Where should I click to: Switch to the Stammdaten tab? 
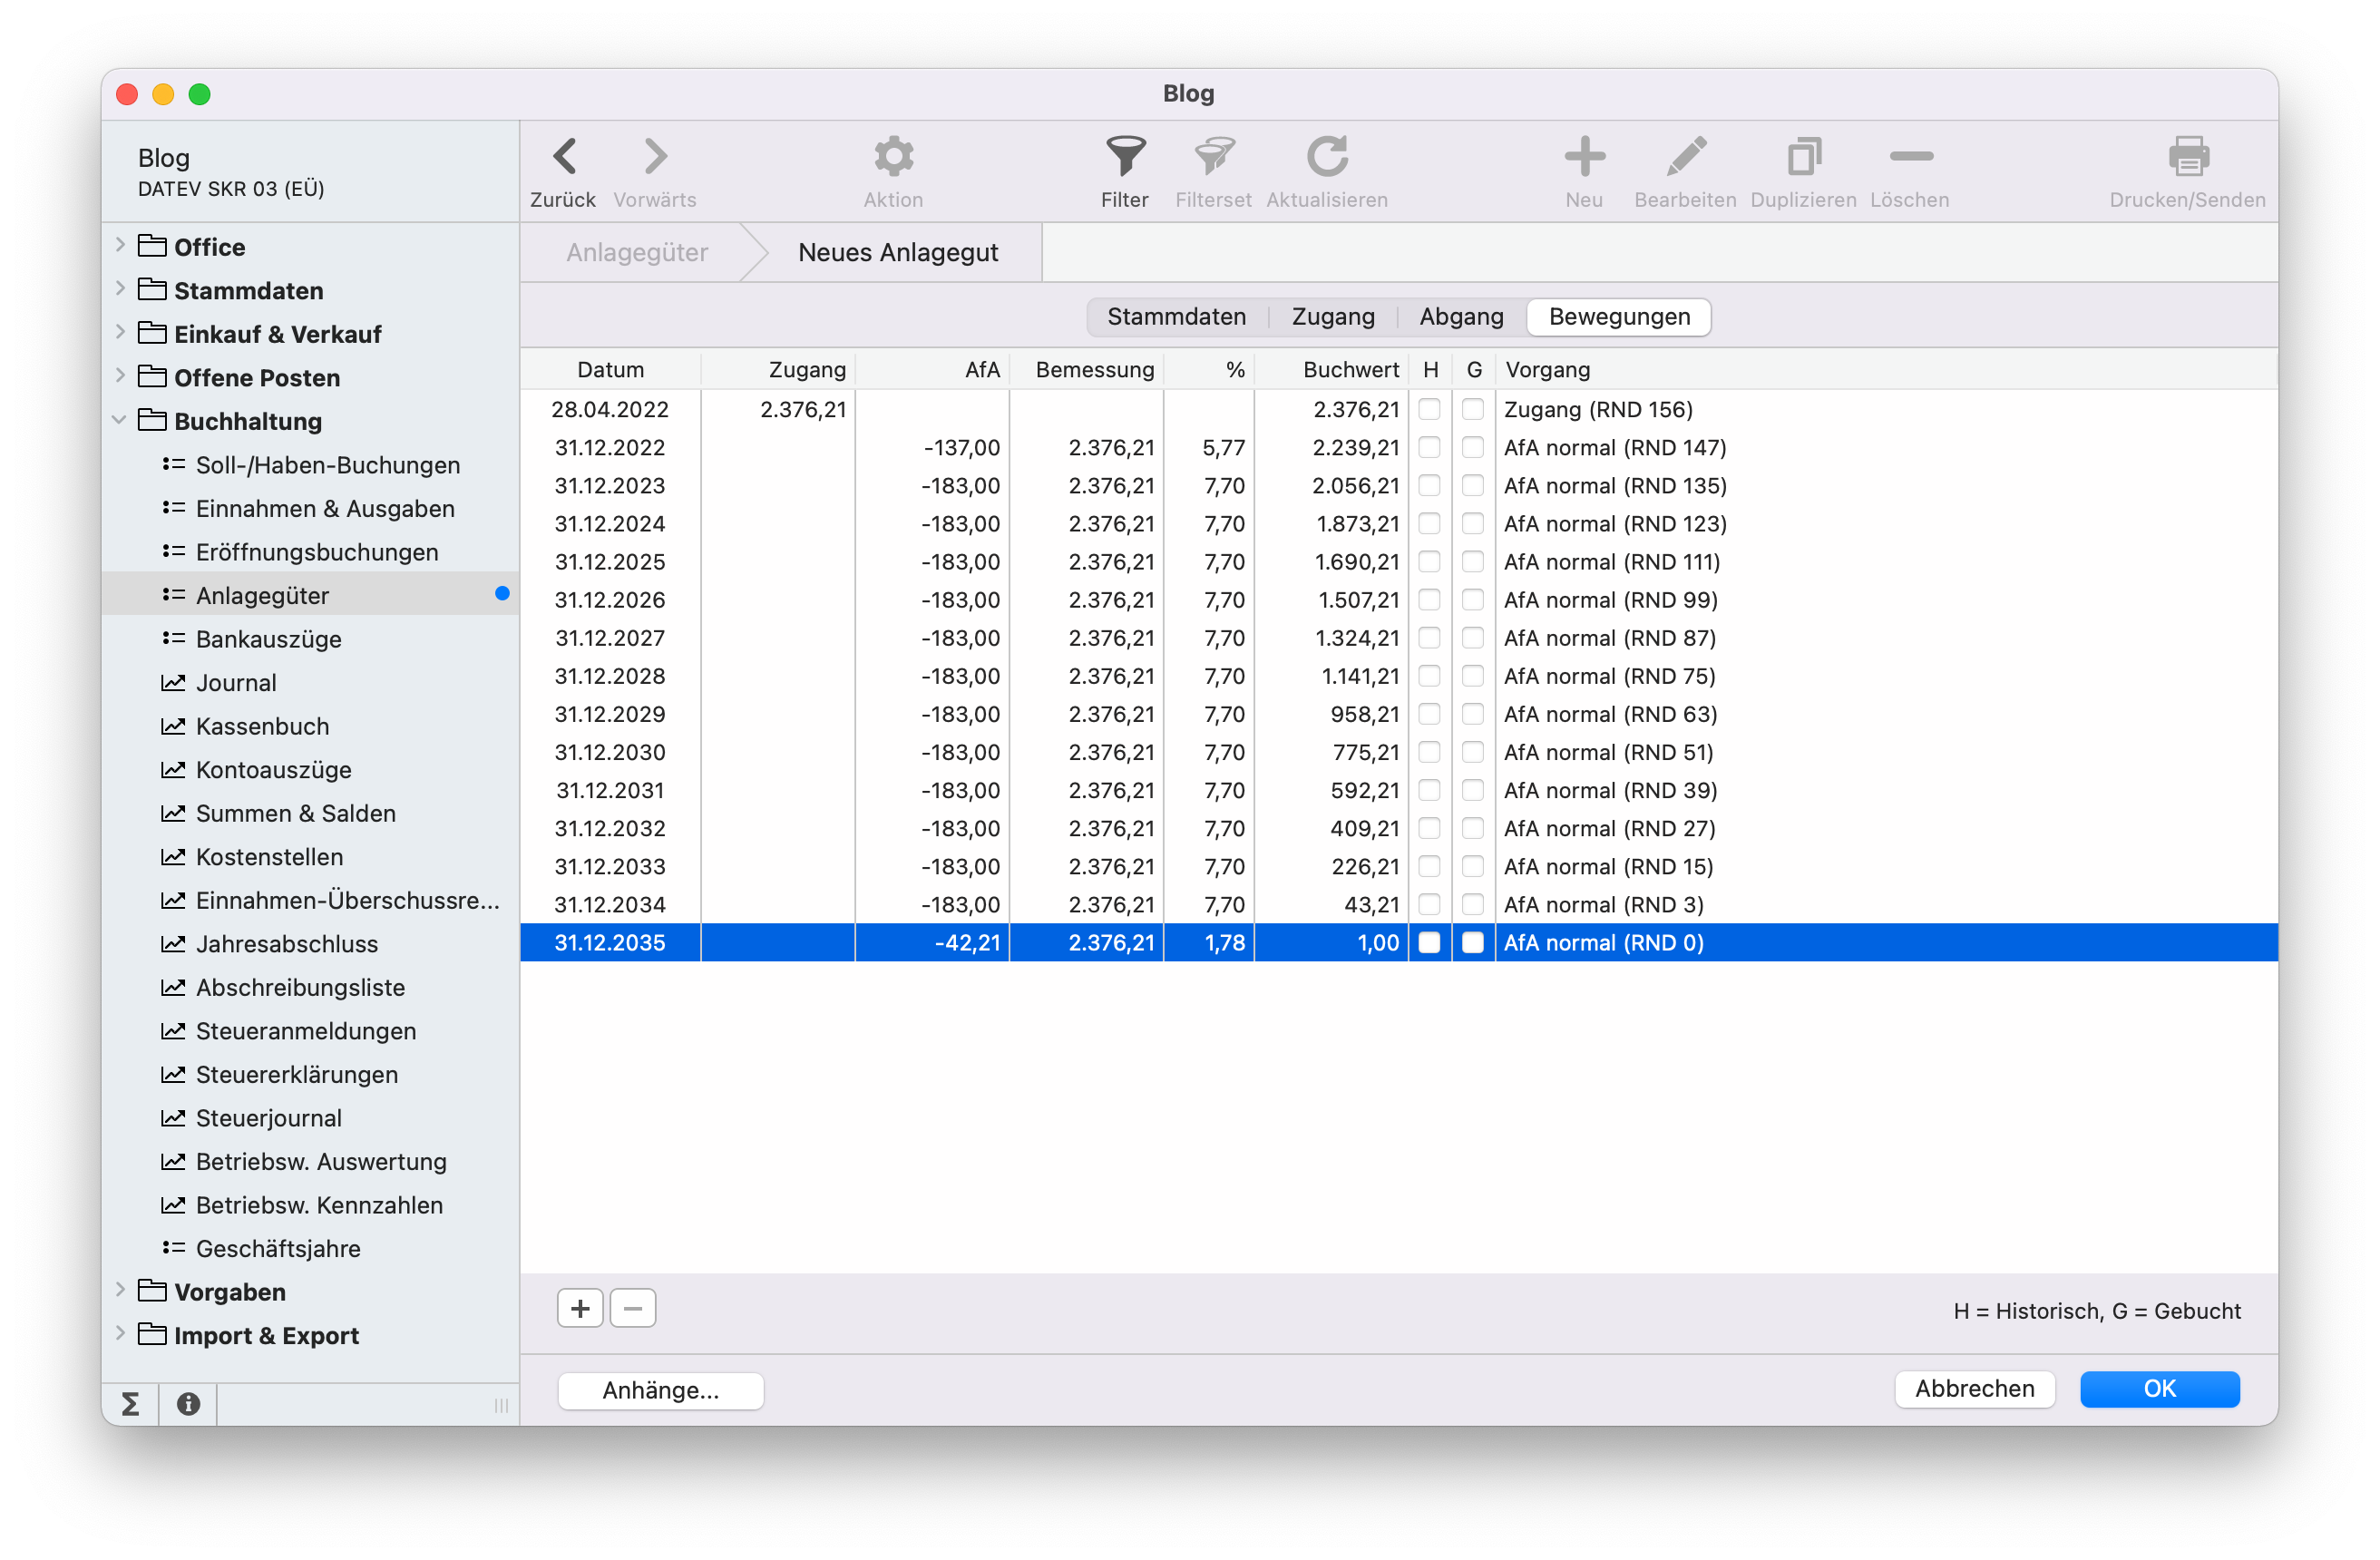(1176, 317)
